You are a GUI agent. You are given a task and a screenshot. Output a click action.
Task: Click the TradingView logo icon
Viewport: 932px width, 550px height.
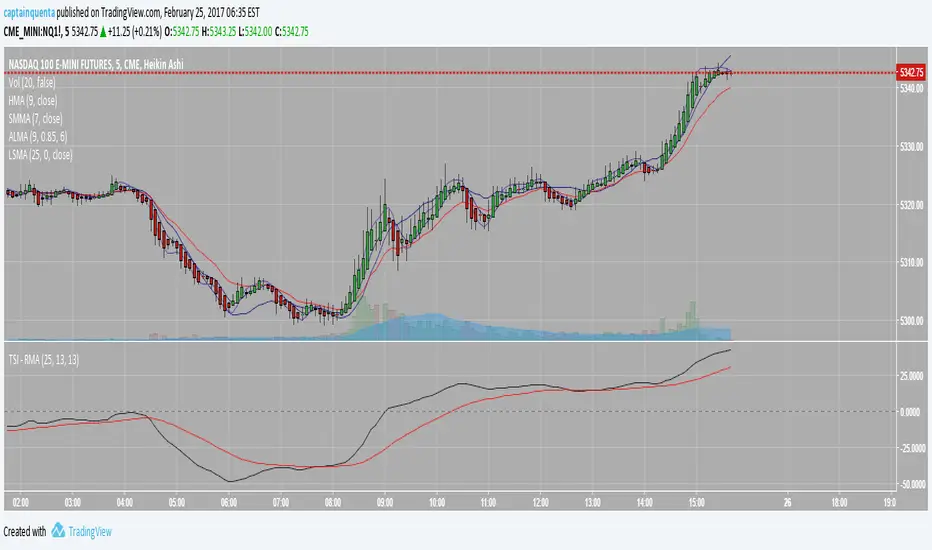(58, 530)
